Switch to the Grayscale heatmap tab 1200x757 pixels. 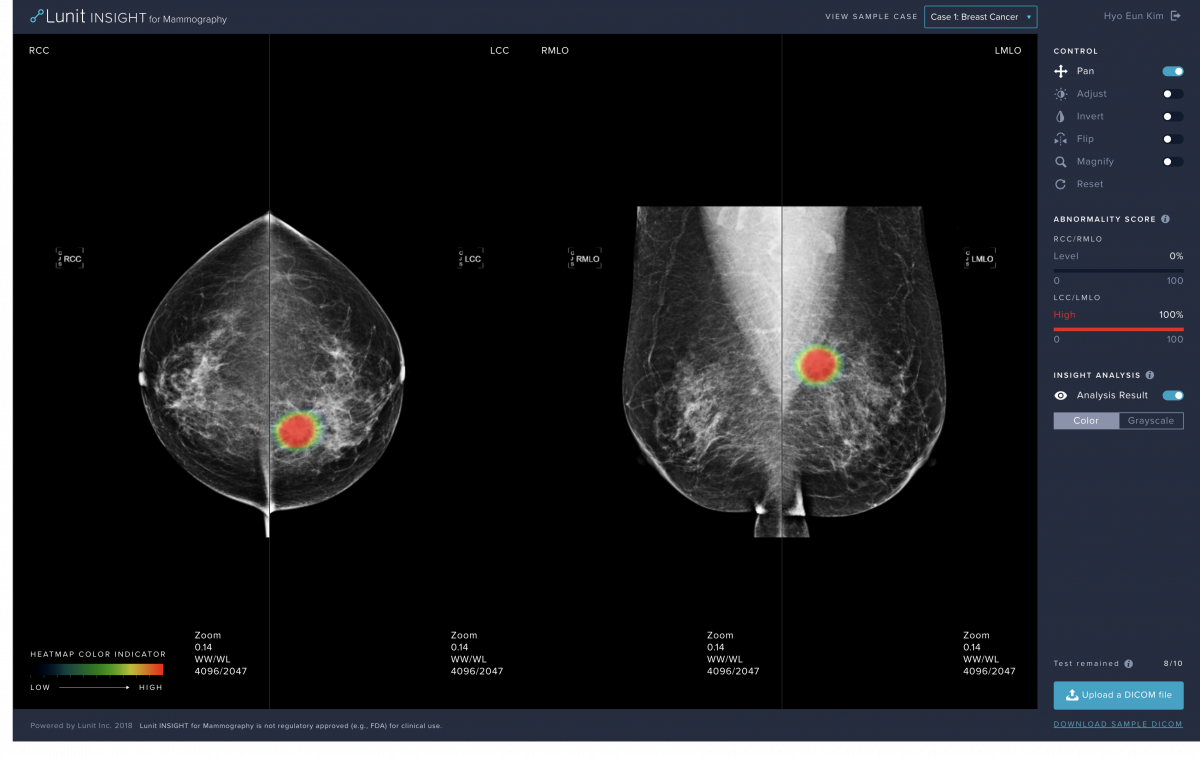click(x=1151, y=421)
